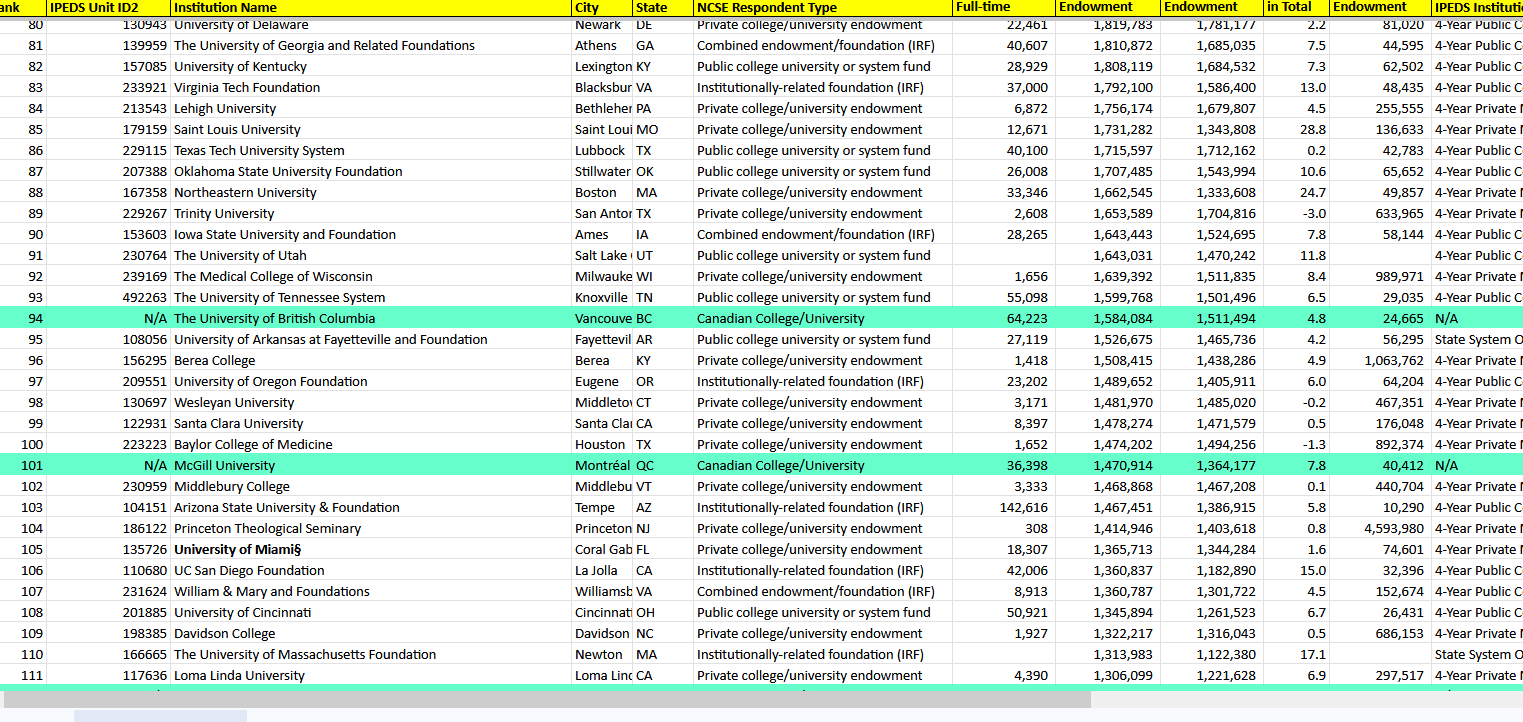
Task: Click the "Institution Name" column header
Action: [371, 7]
